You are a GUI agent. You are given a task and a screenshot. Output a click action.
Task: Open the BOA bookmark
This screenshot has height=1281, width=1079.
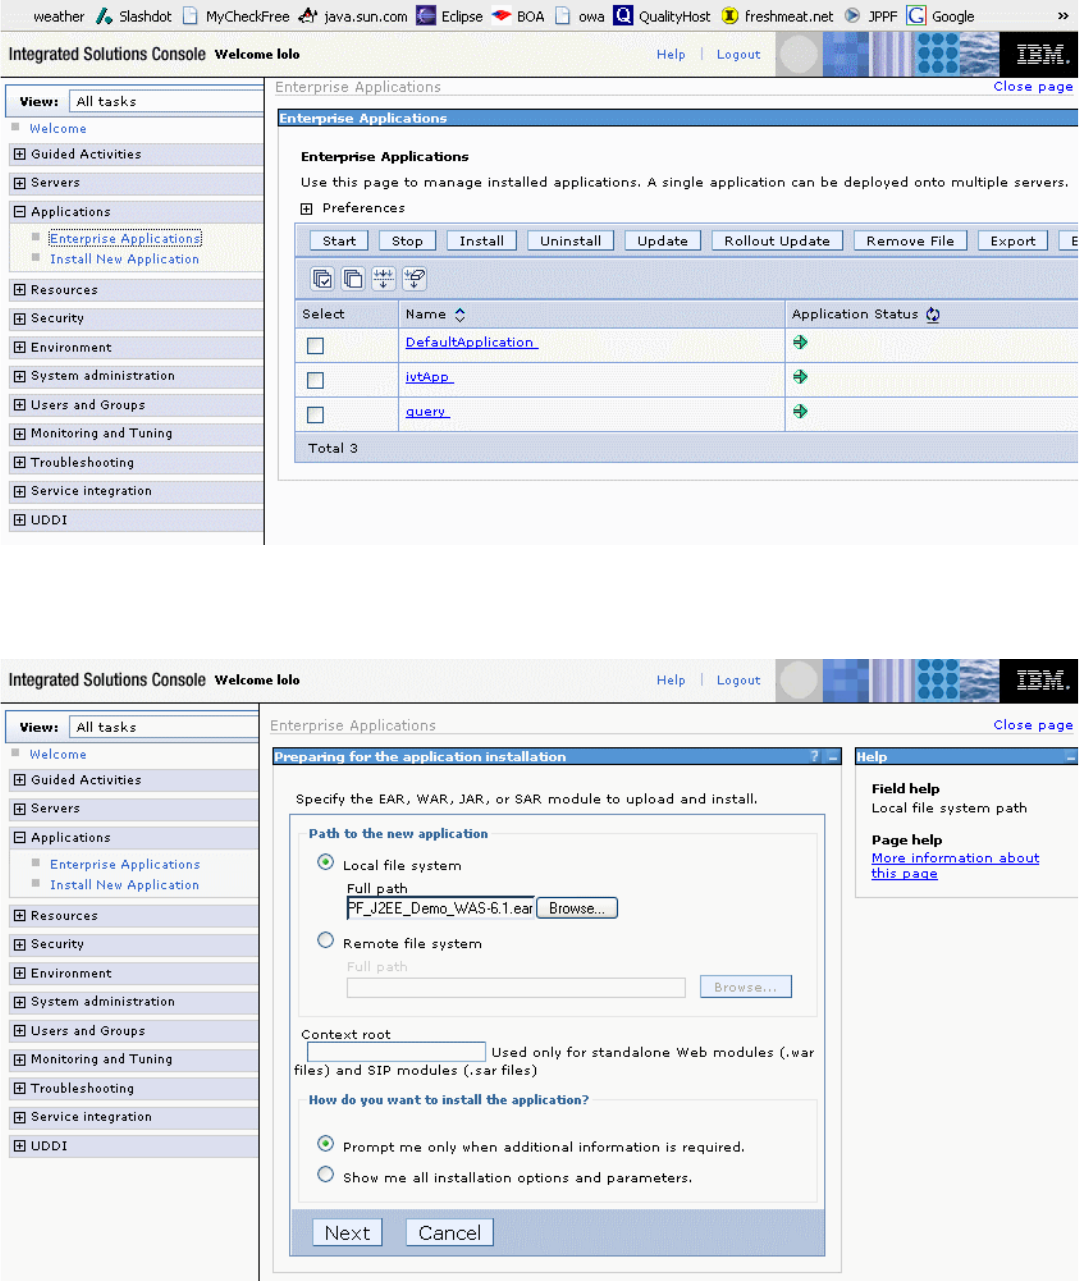(x=518, y=16)
